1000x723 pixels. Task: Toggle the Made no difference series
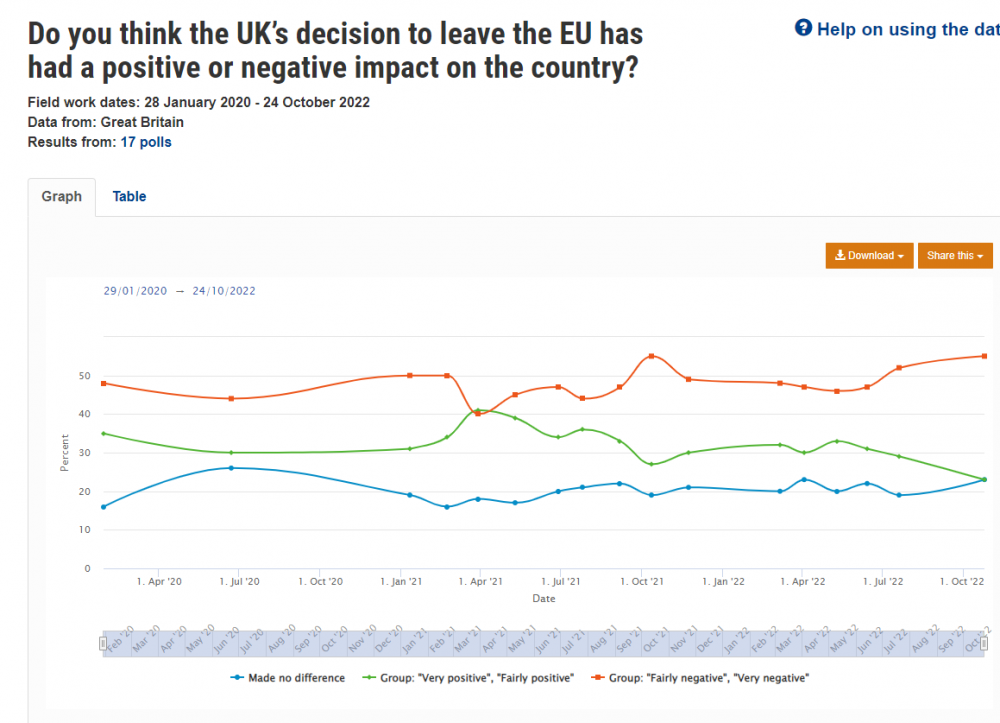pyautogui.click(x=288, y=678)
